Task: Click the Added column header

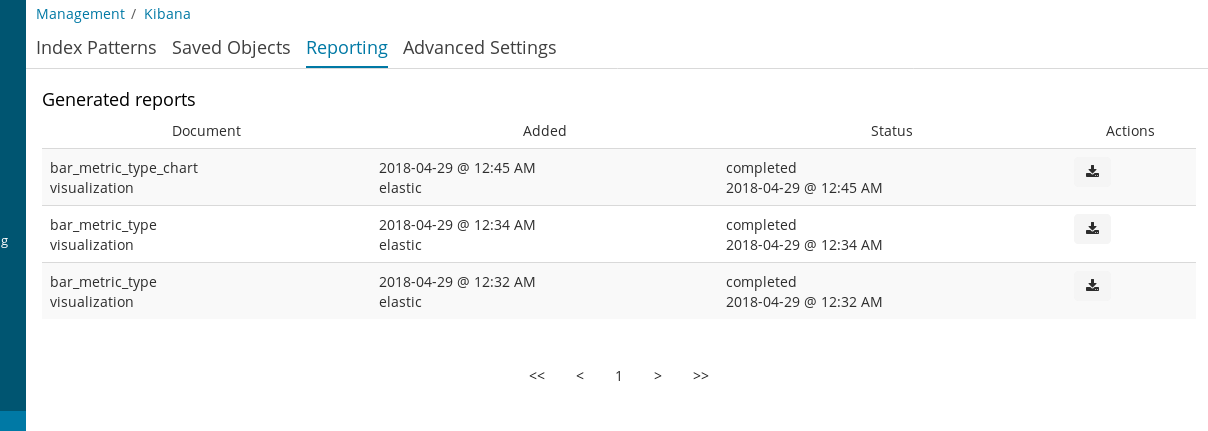Action: [545, 131]
